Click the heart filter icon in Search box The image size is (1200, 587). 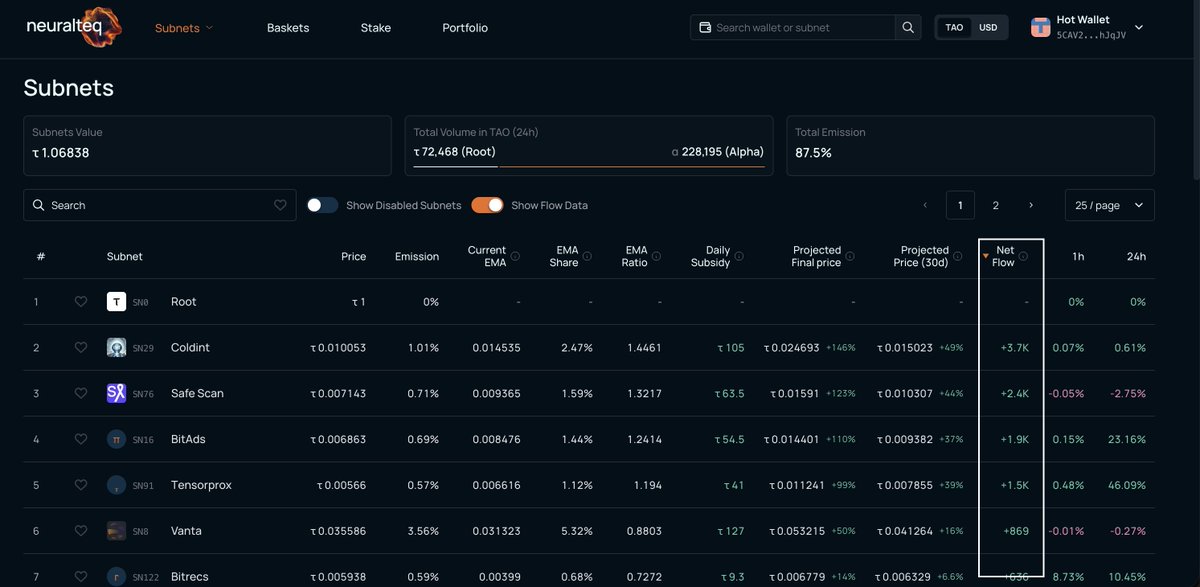(280, 205)
